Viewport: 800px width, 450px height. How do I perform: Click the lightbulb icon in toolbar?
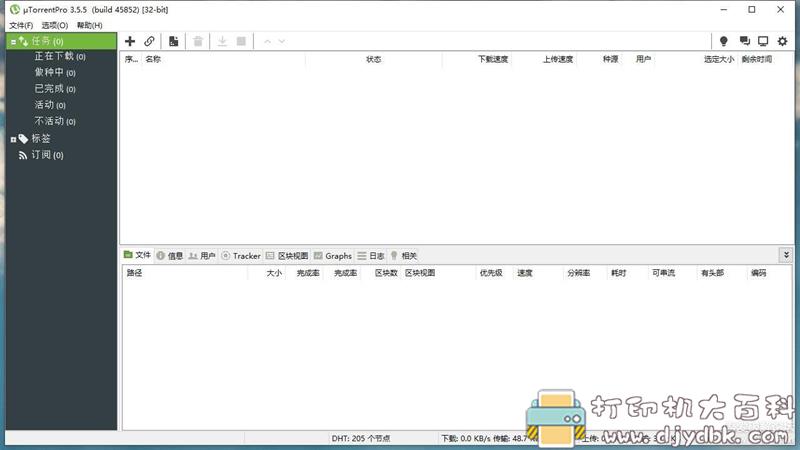723,41
